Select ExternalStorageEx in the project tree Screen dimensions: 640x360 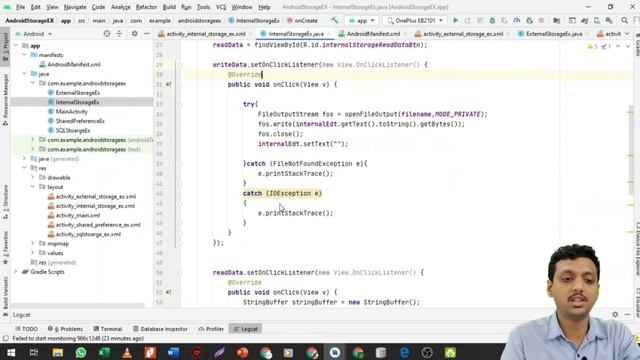(x=78, y=93)
